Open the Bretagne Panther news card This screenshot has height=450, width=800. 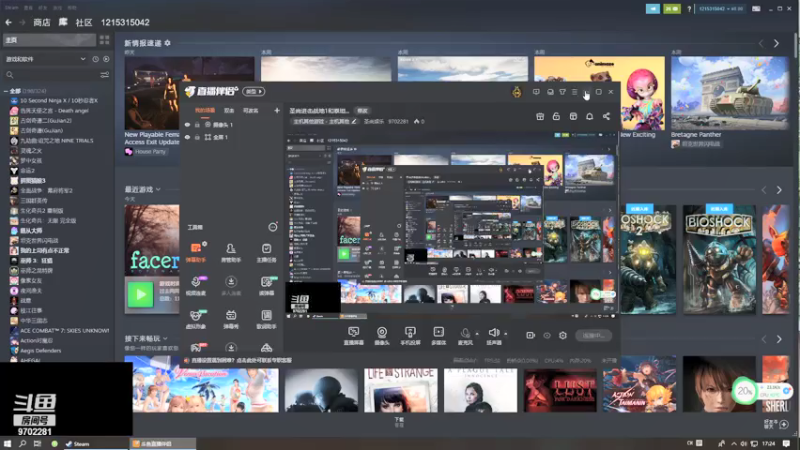coord(730,93)
